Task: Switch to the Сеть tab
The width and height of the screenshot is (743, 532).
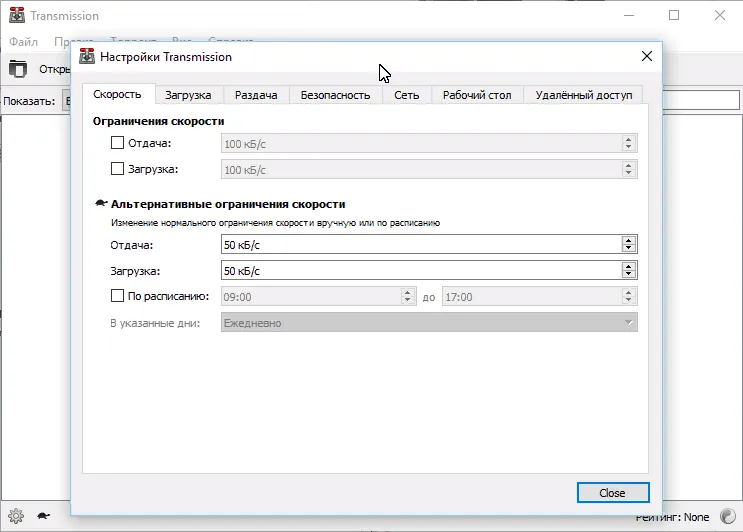Action: point(407,95)
